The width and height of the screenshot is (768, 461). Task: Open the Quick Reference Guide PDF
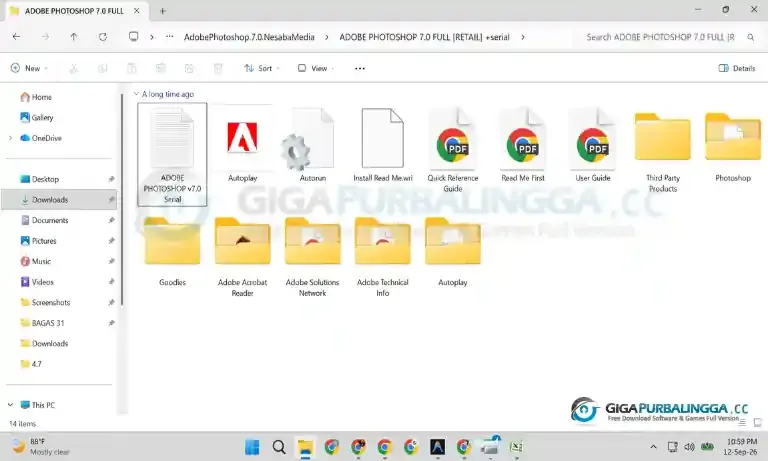pos(453,150)
